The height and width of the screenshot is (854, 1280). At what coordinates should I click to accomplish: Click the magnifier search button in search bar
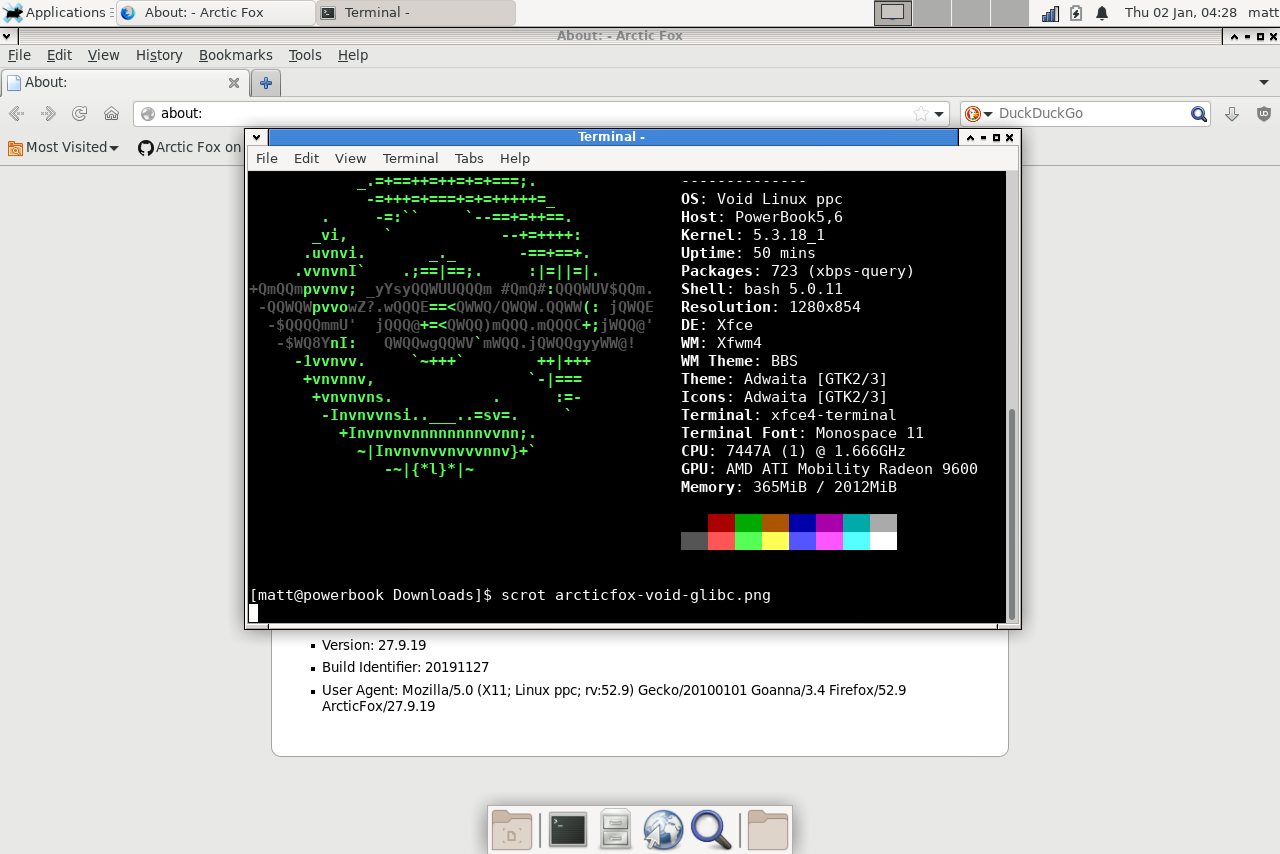tap(1199, 114)
